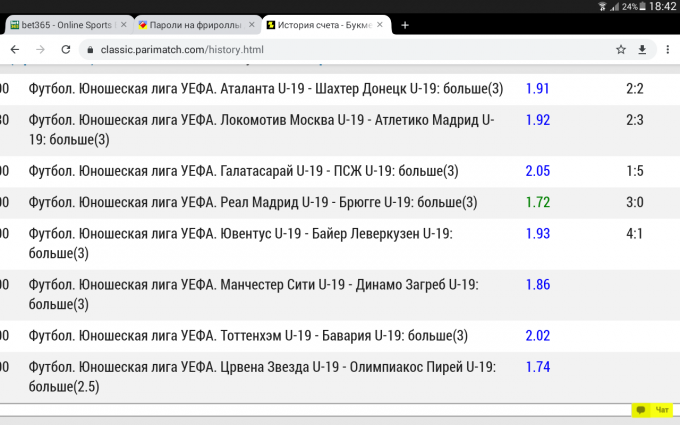Click the lock icon in address bar
Image resolution: width=680 pixels, height=425 pixels.
coord(90,49)
